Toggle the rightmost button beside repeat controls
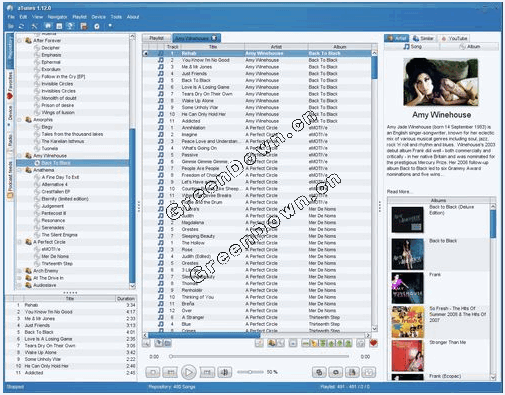The width and height of the screenshot is (505, 395). [369, 372]
